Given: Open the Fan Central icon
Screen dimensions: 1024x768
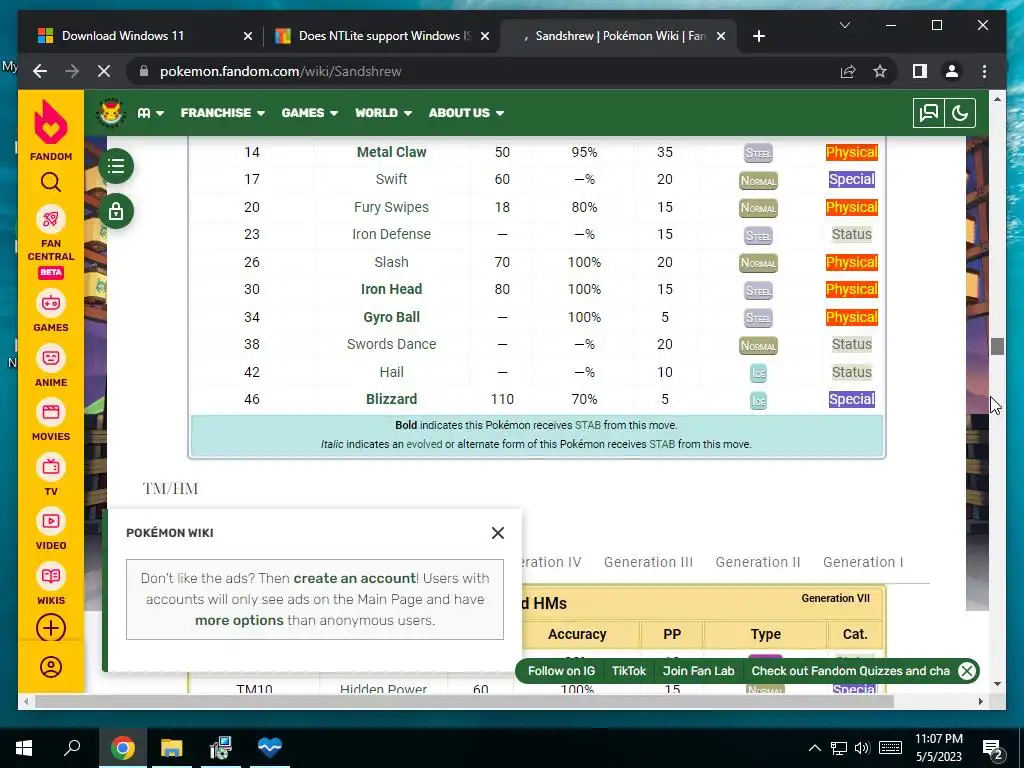Looking at the screenshot, I should [x=50, y=219].
